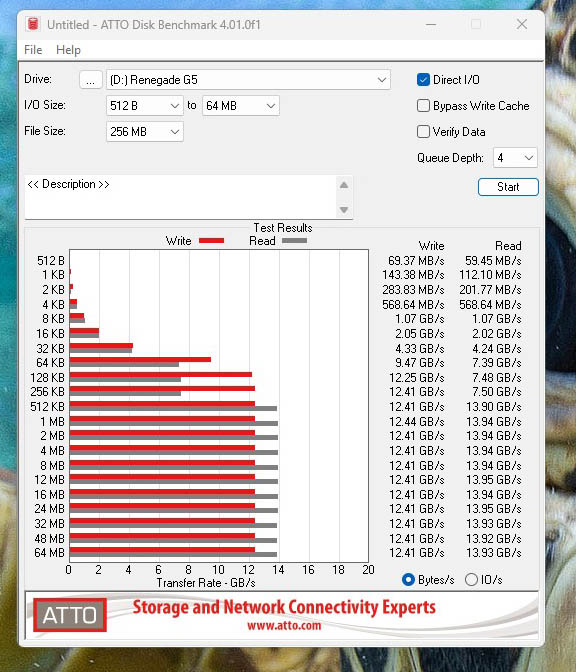576x672 pixels.
Task: Click the read value 13.90 GB/s
Action: point(494,407)
